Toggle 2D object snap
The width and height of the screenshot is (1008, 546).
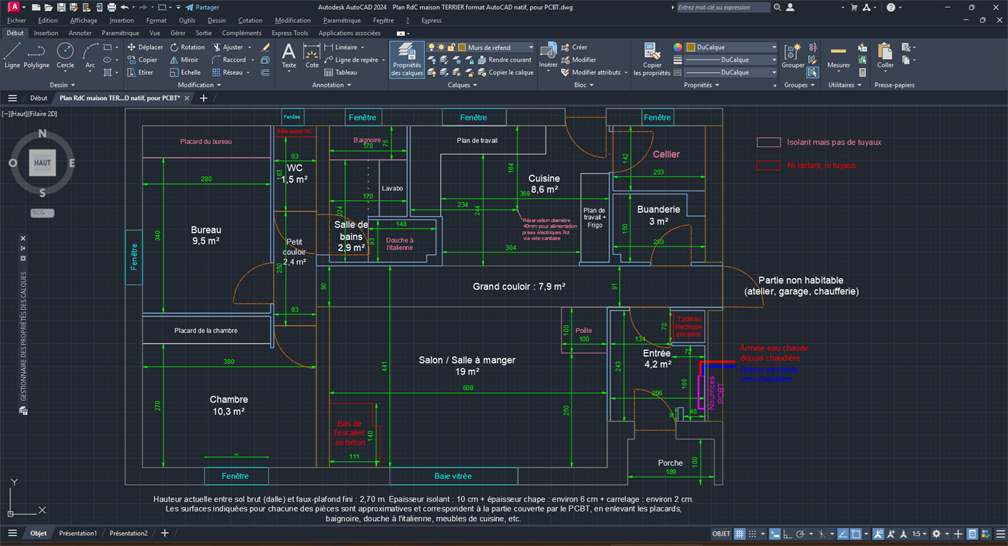tap(856, 534)
